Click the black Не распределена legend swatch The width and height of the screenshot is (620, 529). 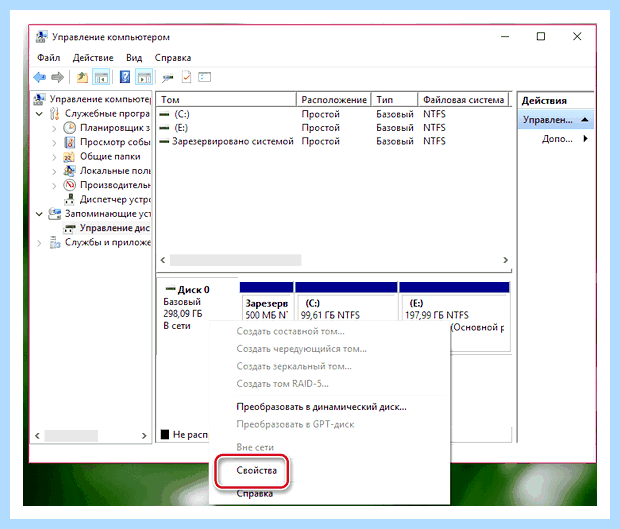tap(165, 435)
